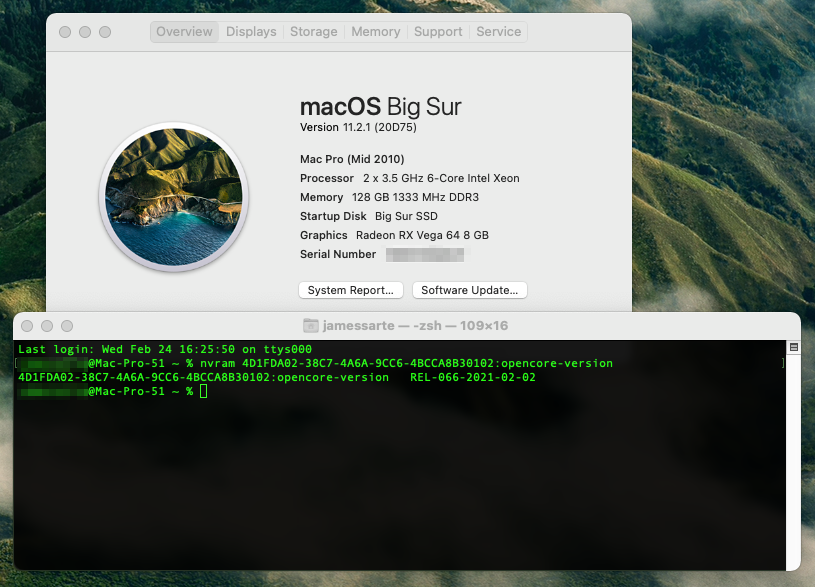Click the Terminal scrollback marker icon
This screenshot has width=815, height=587.
[794, 347]
